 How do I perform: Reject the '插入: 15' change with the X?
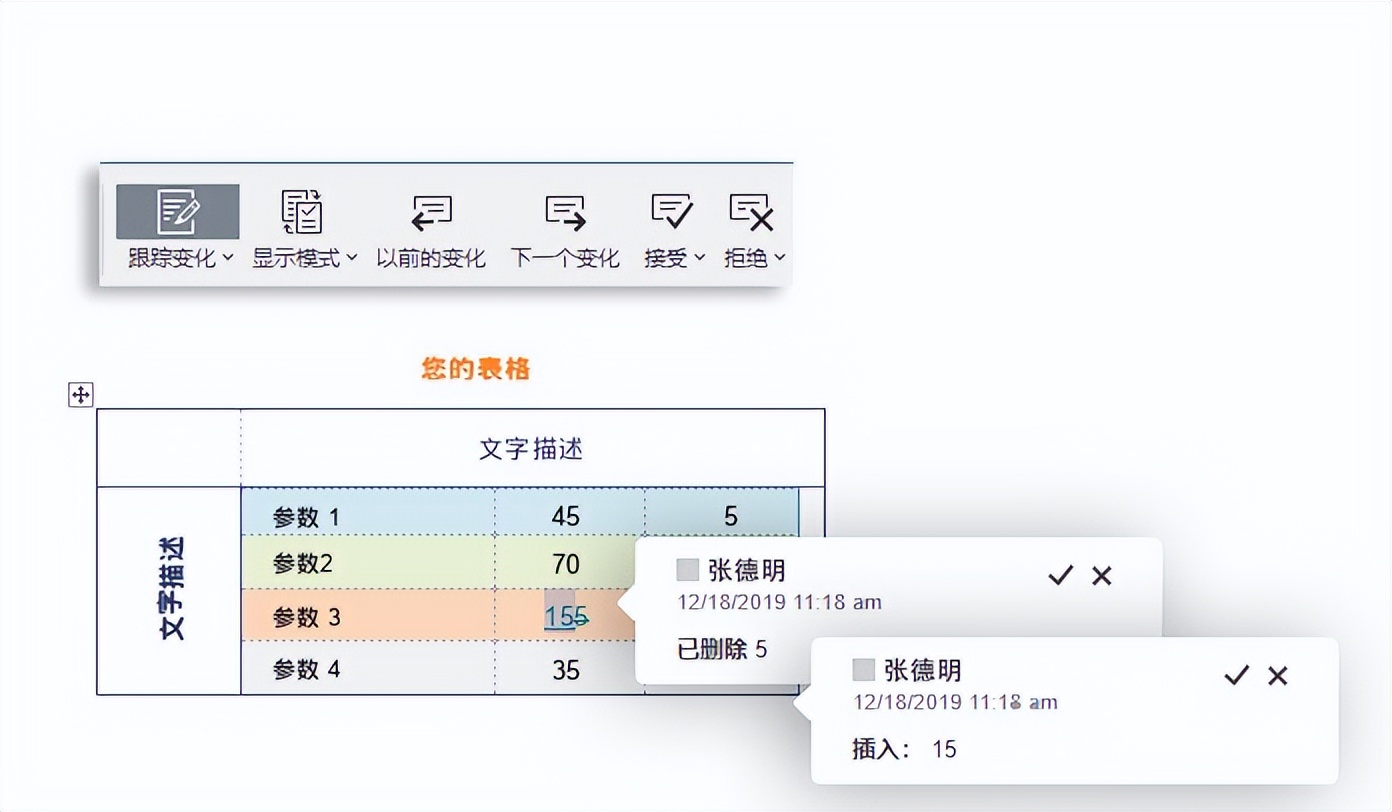1277,676
